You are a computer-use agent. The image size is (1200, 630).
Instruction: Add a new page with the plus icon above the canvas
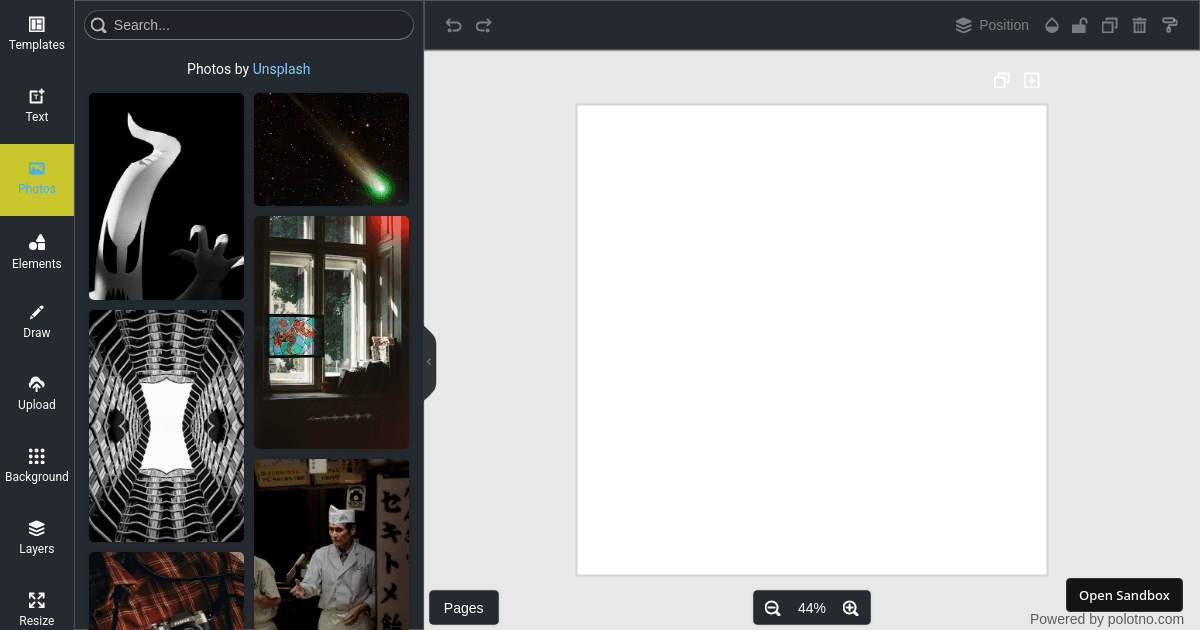[1032, 80]
